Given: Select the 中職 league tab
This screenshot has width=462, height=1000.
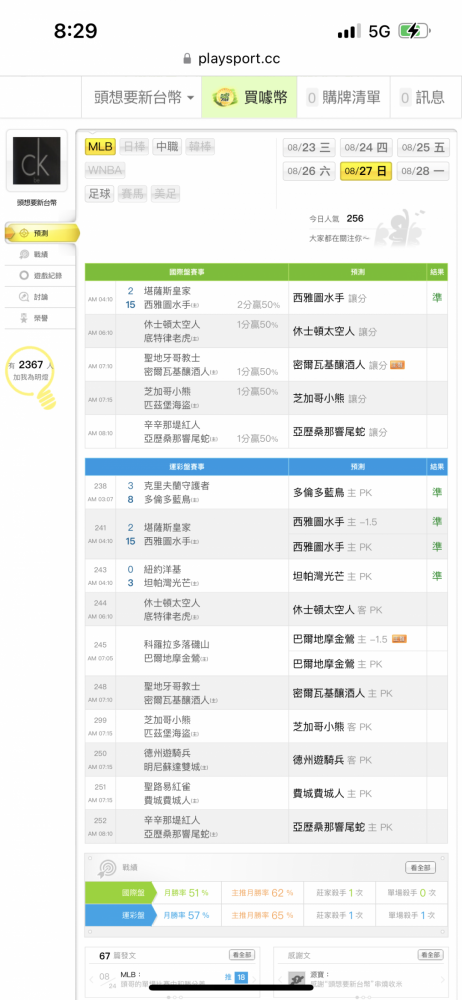Looking at the screenshot, I should click(x=167, y=147).
